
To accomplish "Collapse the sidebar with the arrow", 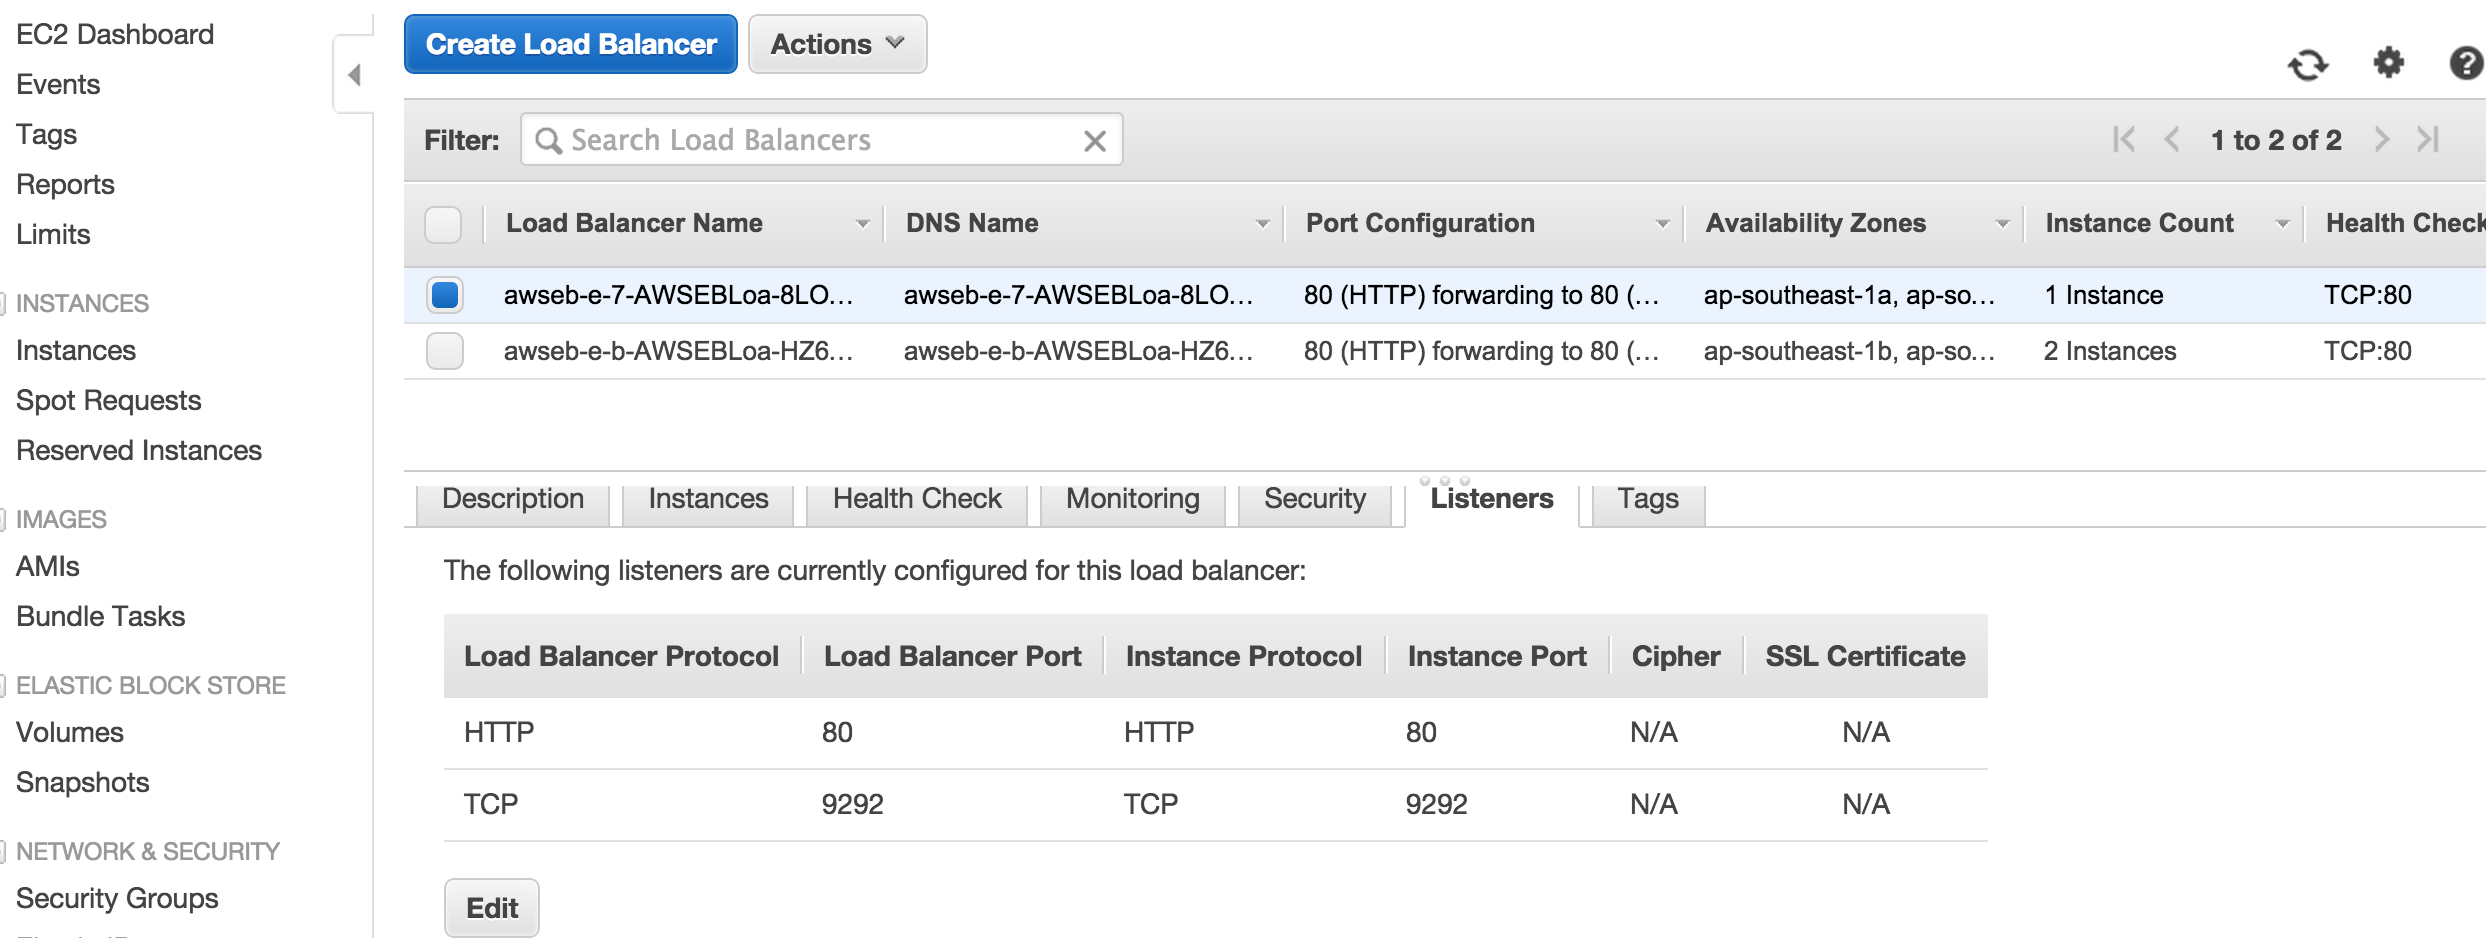I will 354,75.
